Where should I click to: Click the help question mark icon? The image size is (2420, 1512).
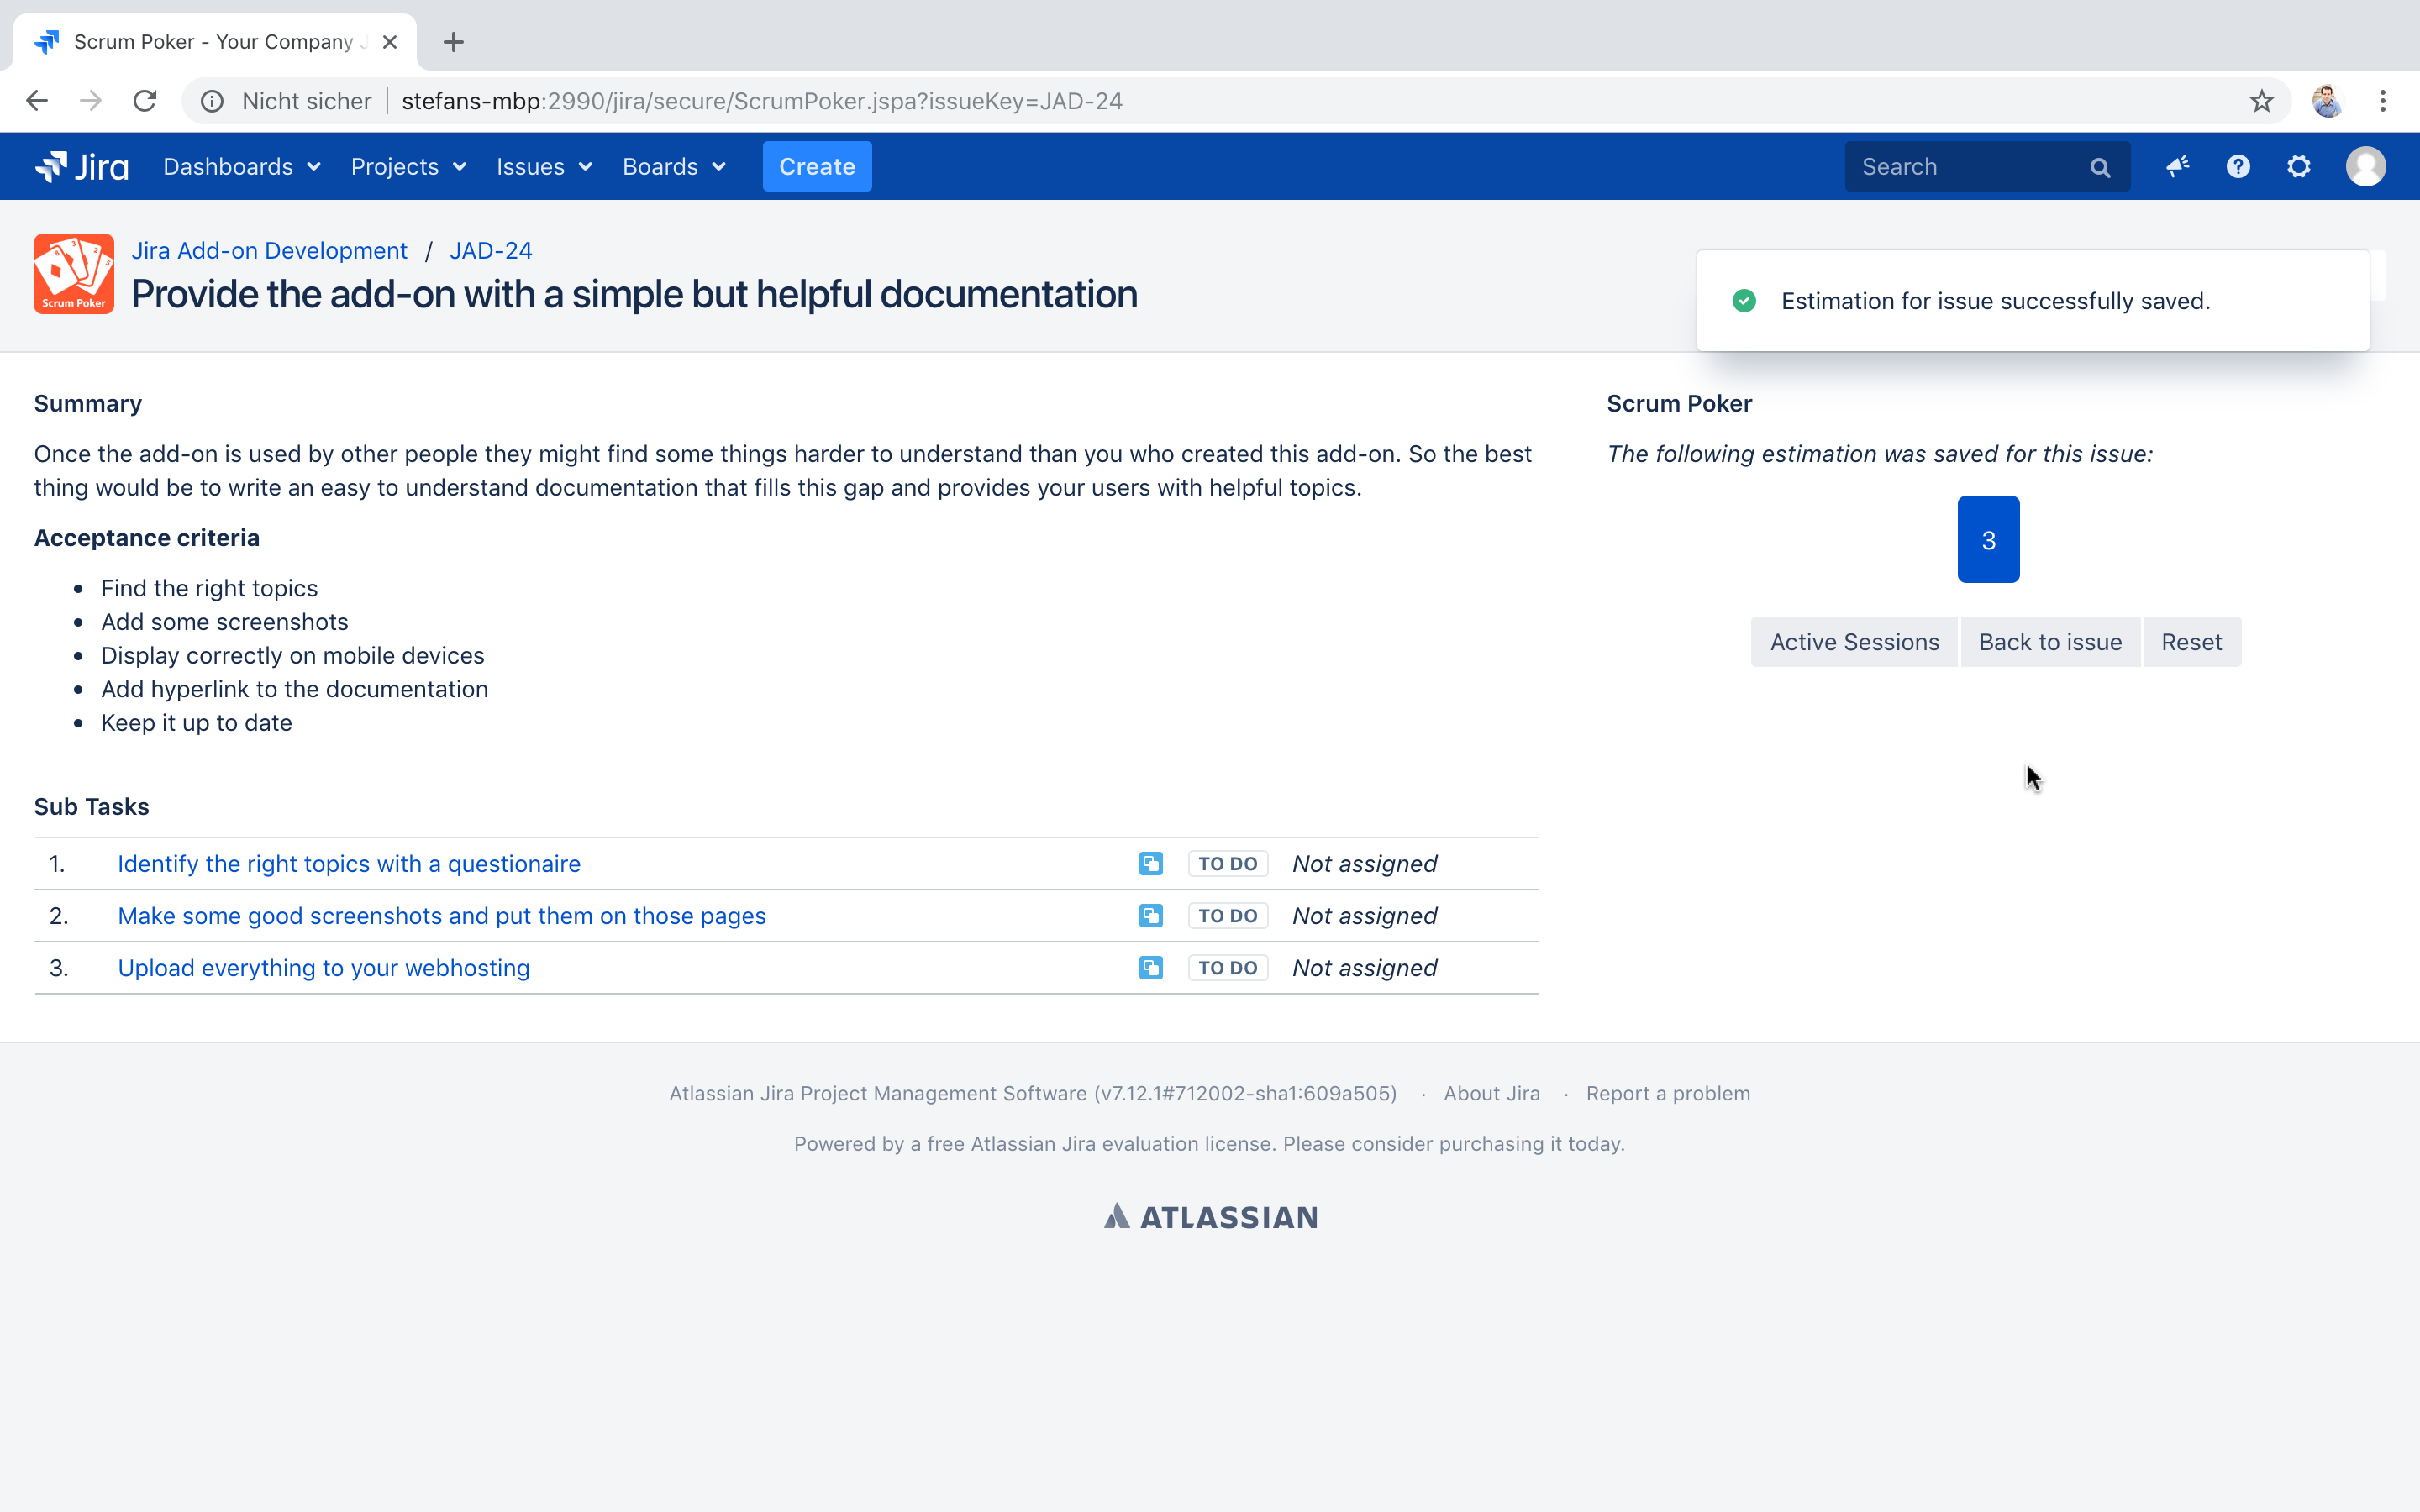tap(2237, 165)
